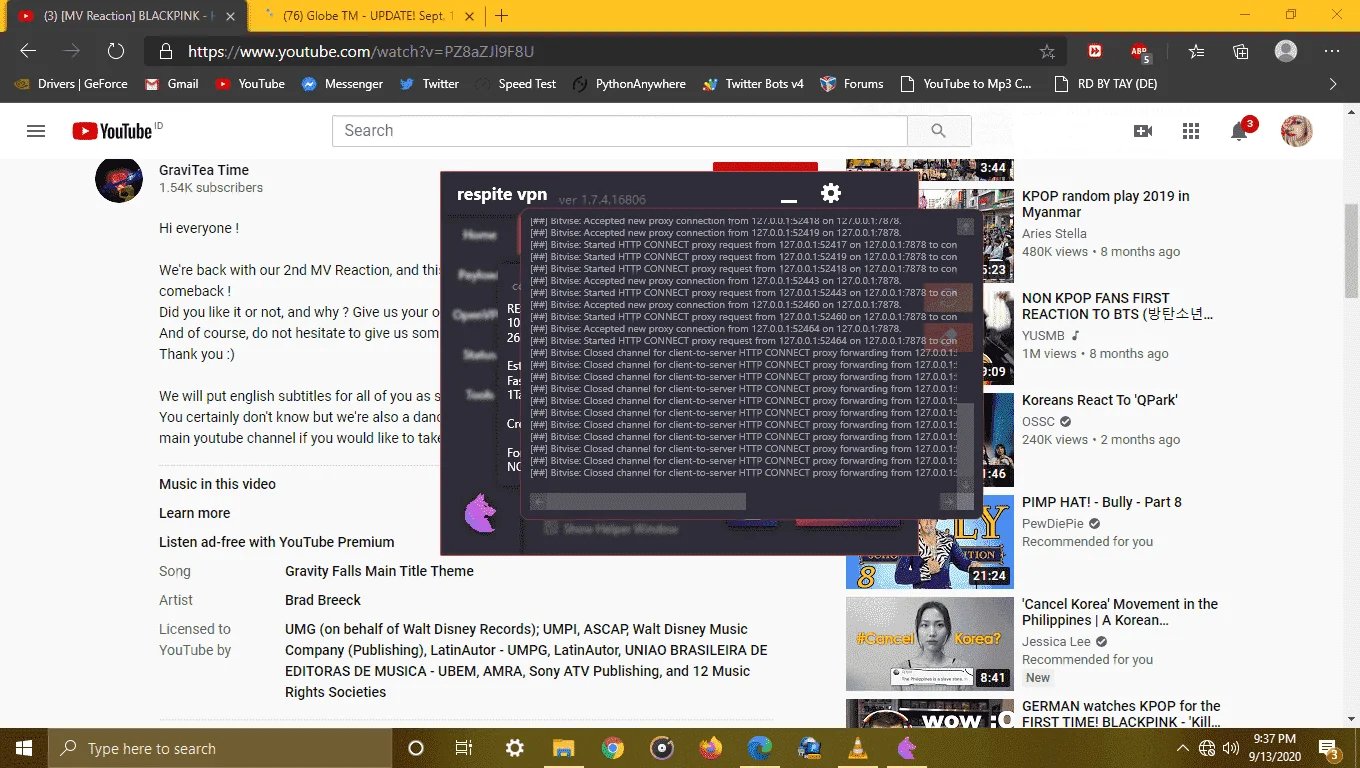
Task: Expand the bookmarks bar overflow chevron
Action: click(x=1332, y=84)
